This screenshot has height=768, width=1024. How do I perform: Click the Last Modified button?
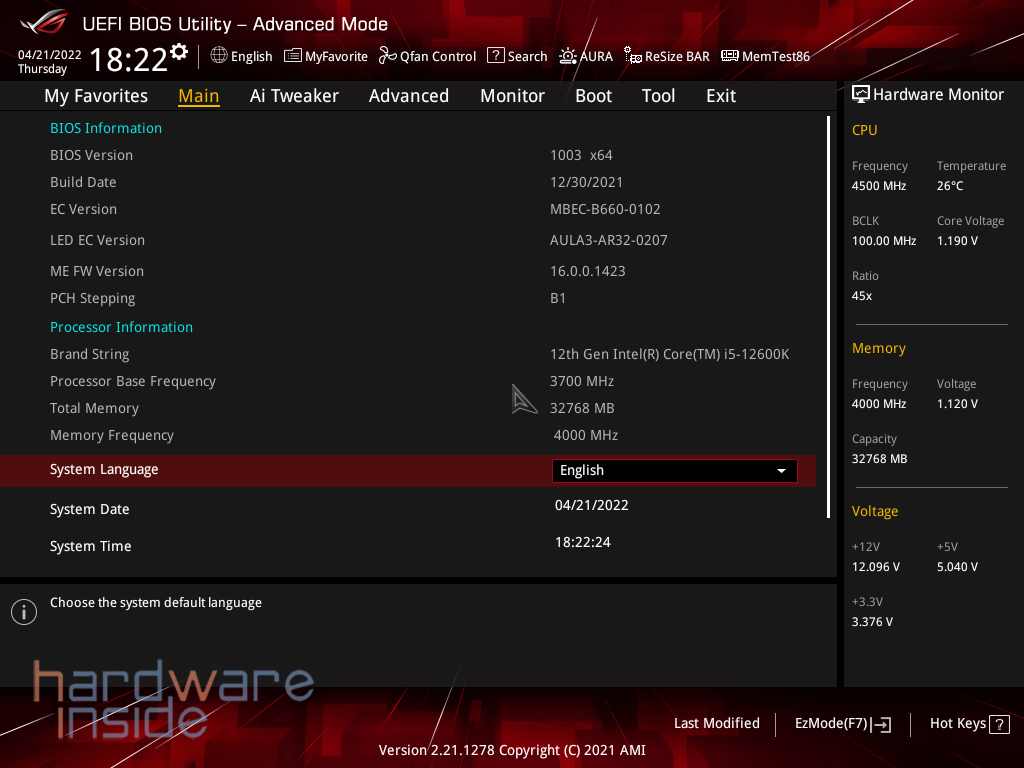tap(716, 723)
